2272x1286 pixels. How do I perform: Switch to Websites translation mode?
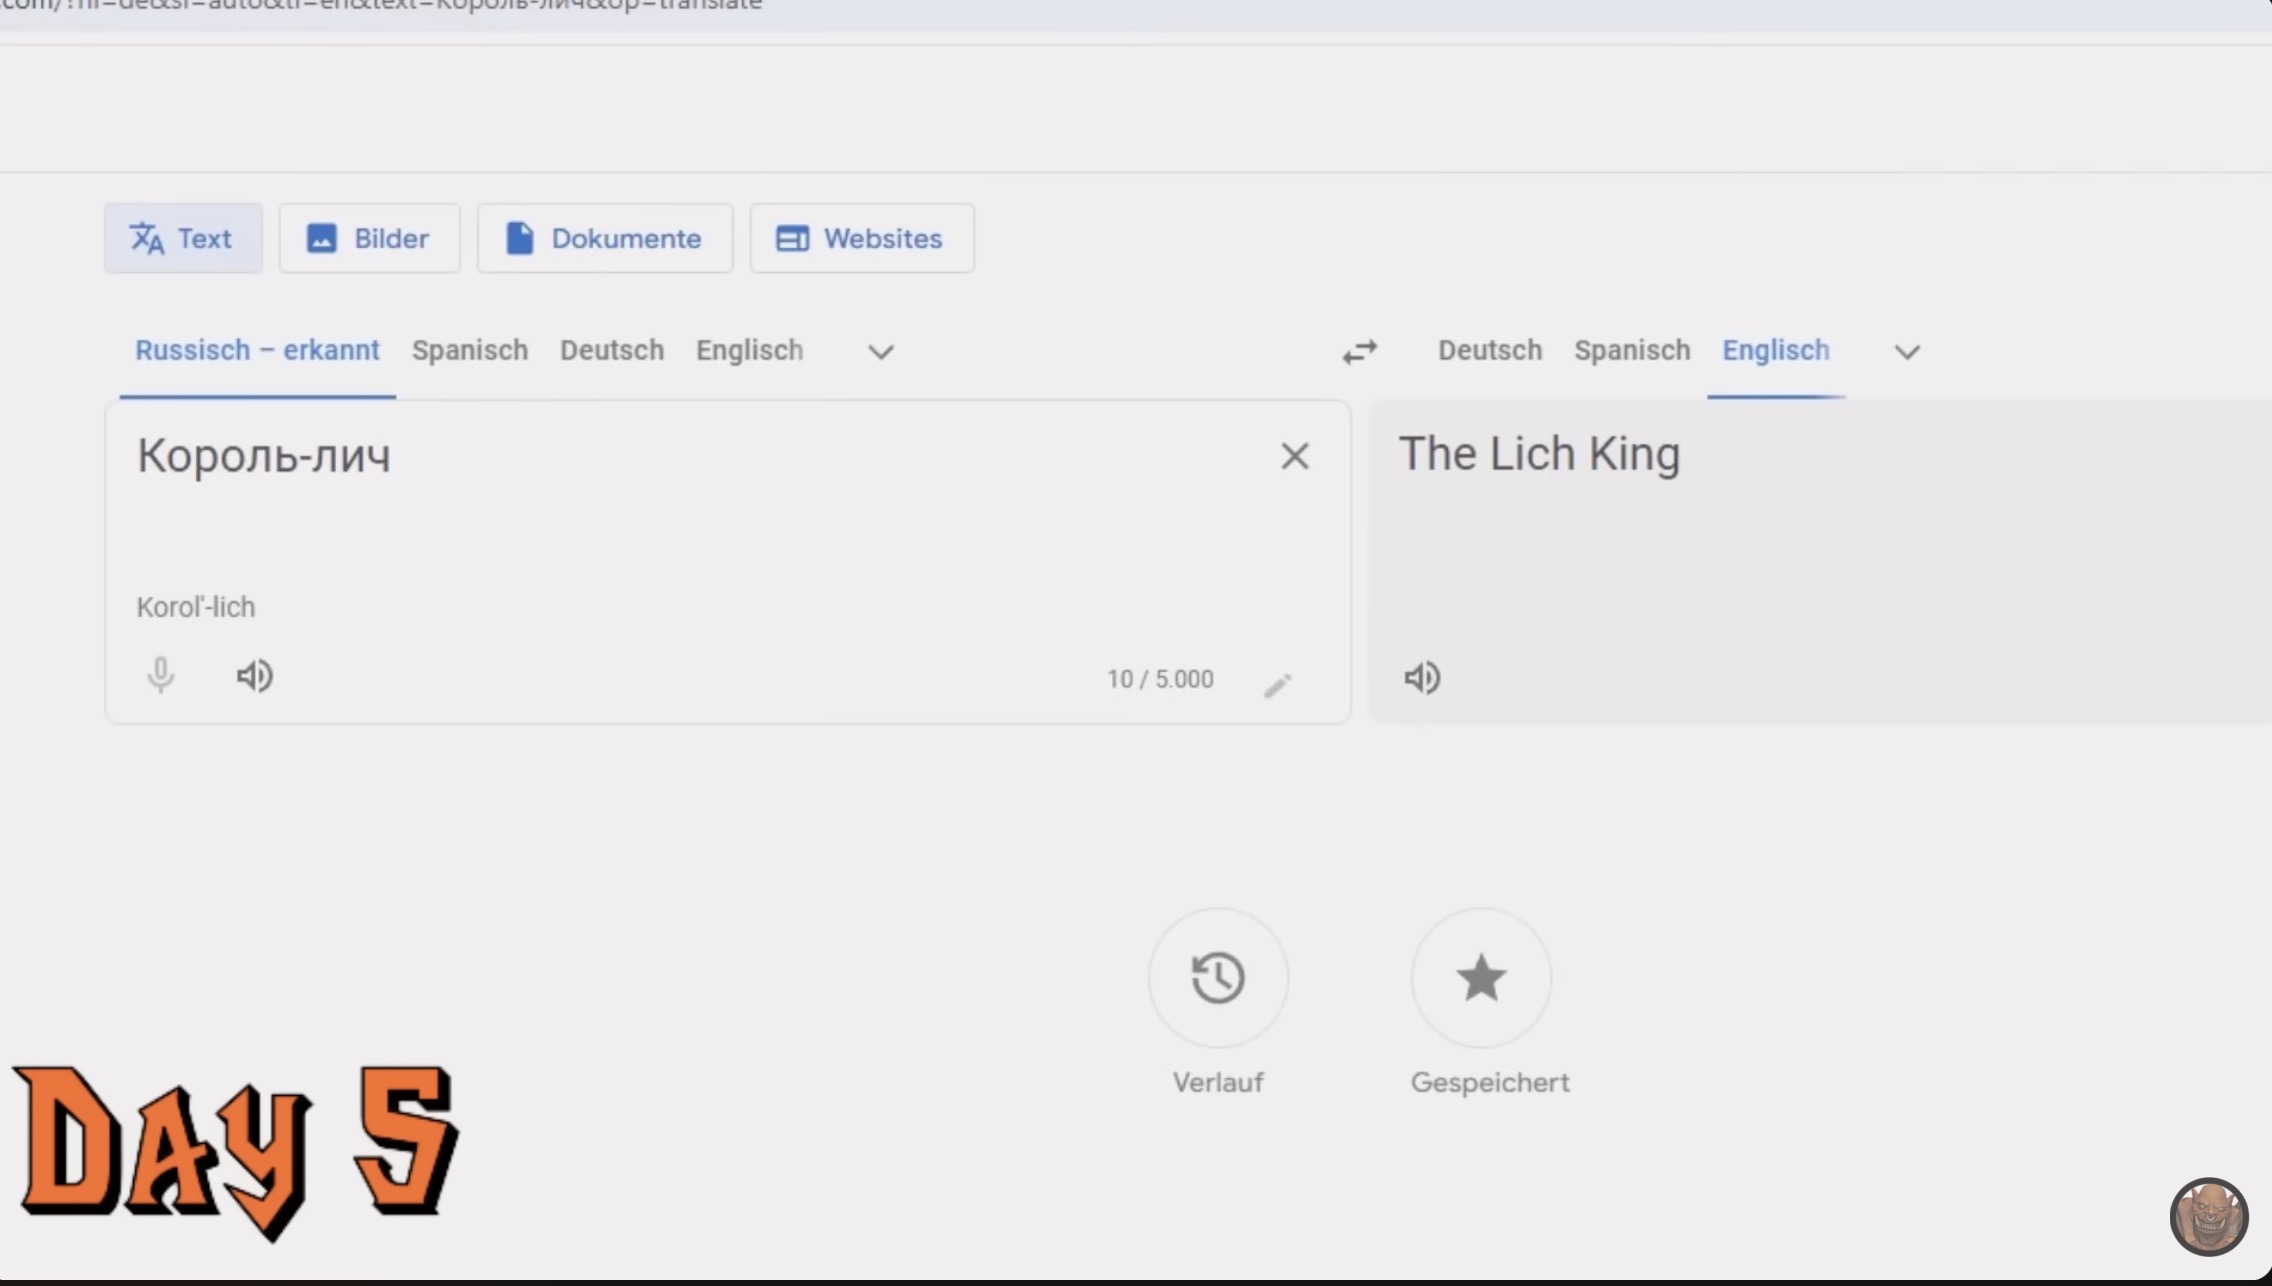pyautogui.click(x=861, y=238)
